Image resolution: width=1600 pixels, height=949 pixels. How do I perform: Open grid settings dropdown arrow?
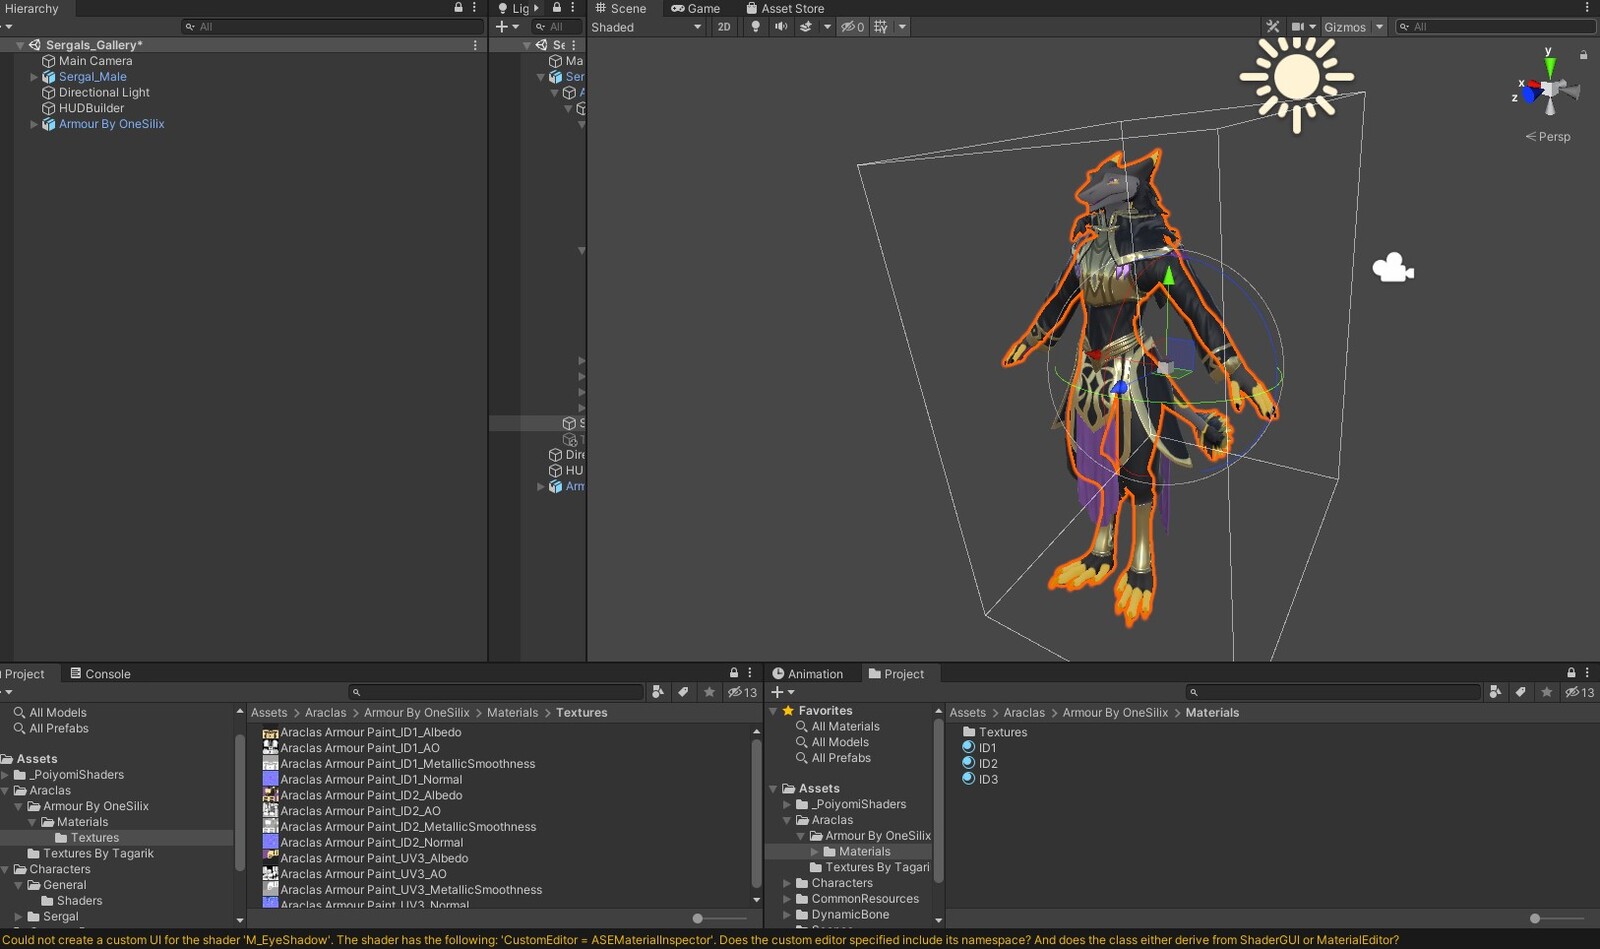902,27
